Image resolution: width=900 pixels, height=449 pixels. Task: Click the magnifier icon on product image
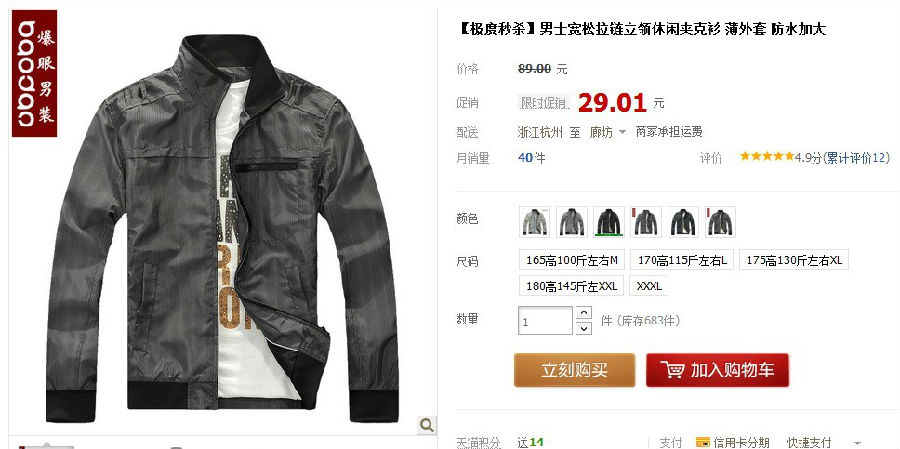tap(426, 425)
